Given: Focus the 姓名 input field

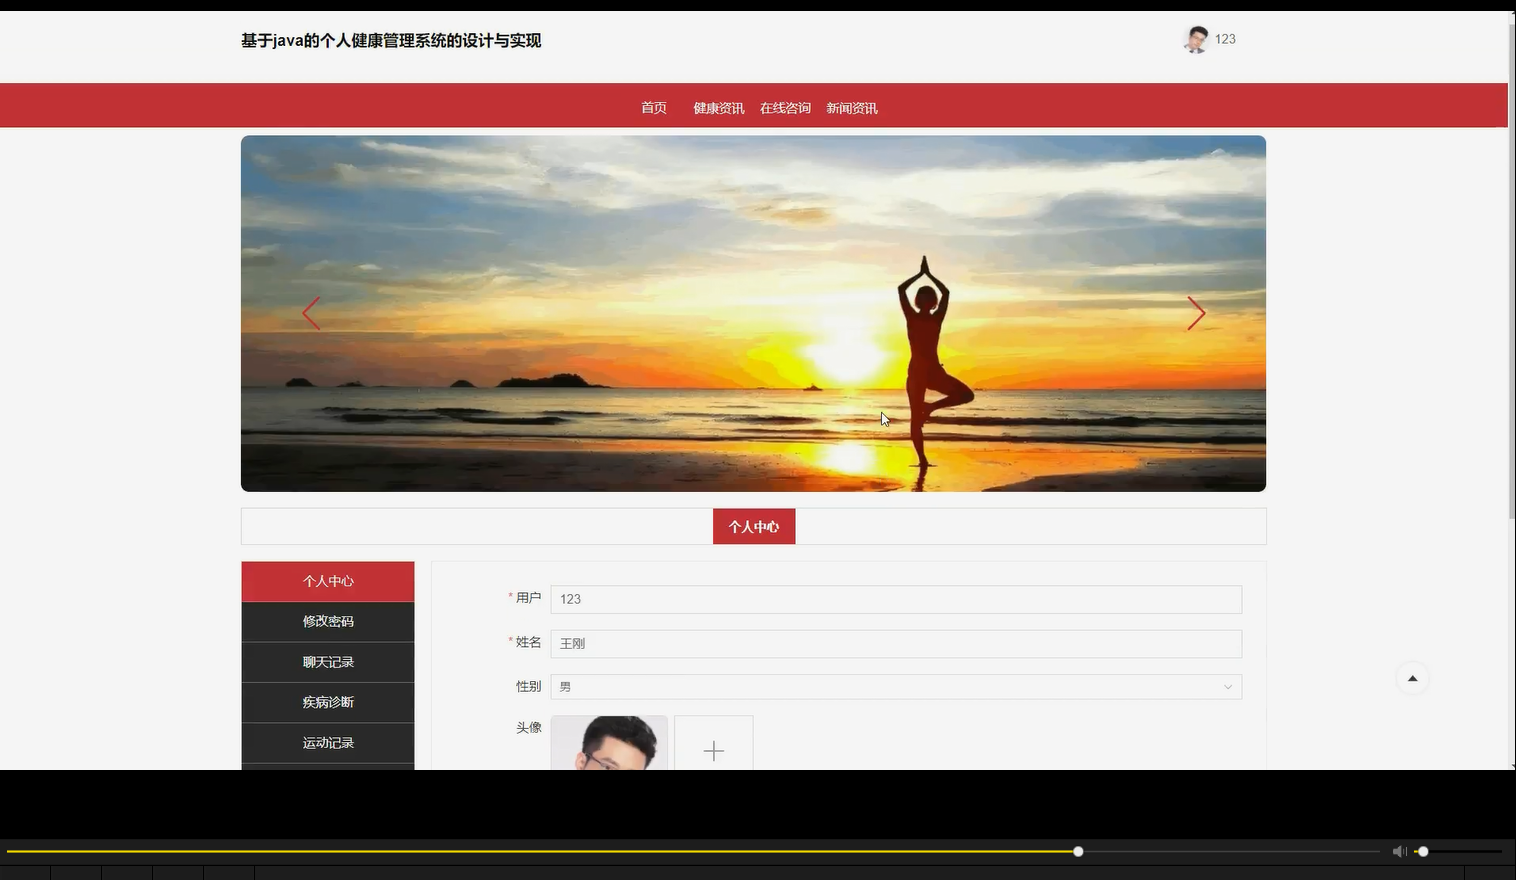Looking at the screenshot, I should click(896, 643).
